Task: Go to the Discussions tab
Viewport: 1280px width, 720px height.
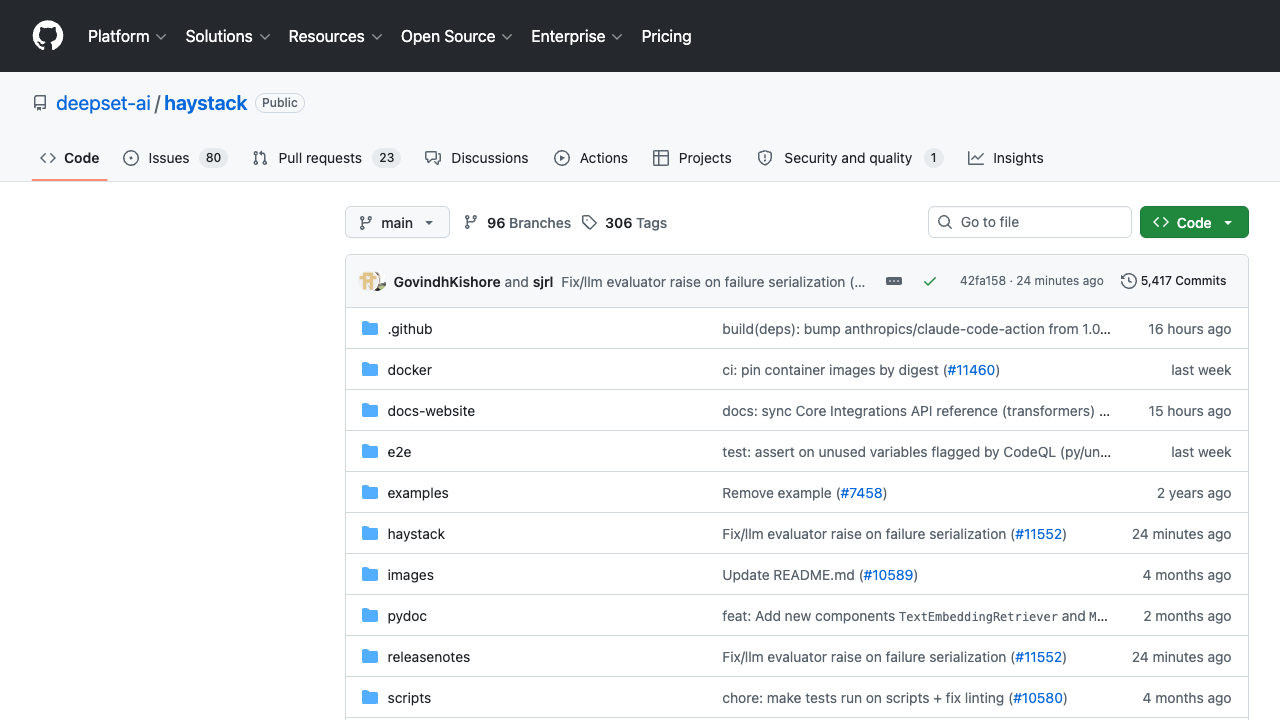Action: [x=477, y=158]
